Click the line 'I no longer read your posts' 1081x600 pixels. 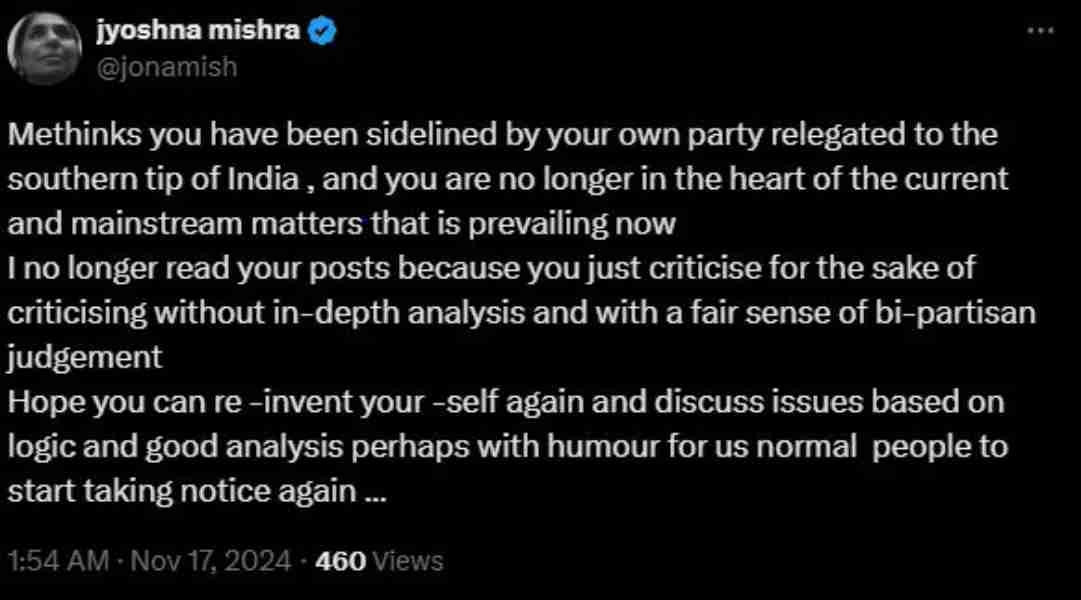click(491, 268)
